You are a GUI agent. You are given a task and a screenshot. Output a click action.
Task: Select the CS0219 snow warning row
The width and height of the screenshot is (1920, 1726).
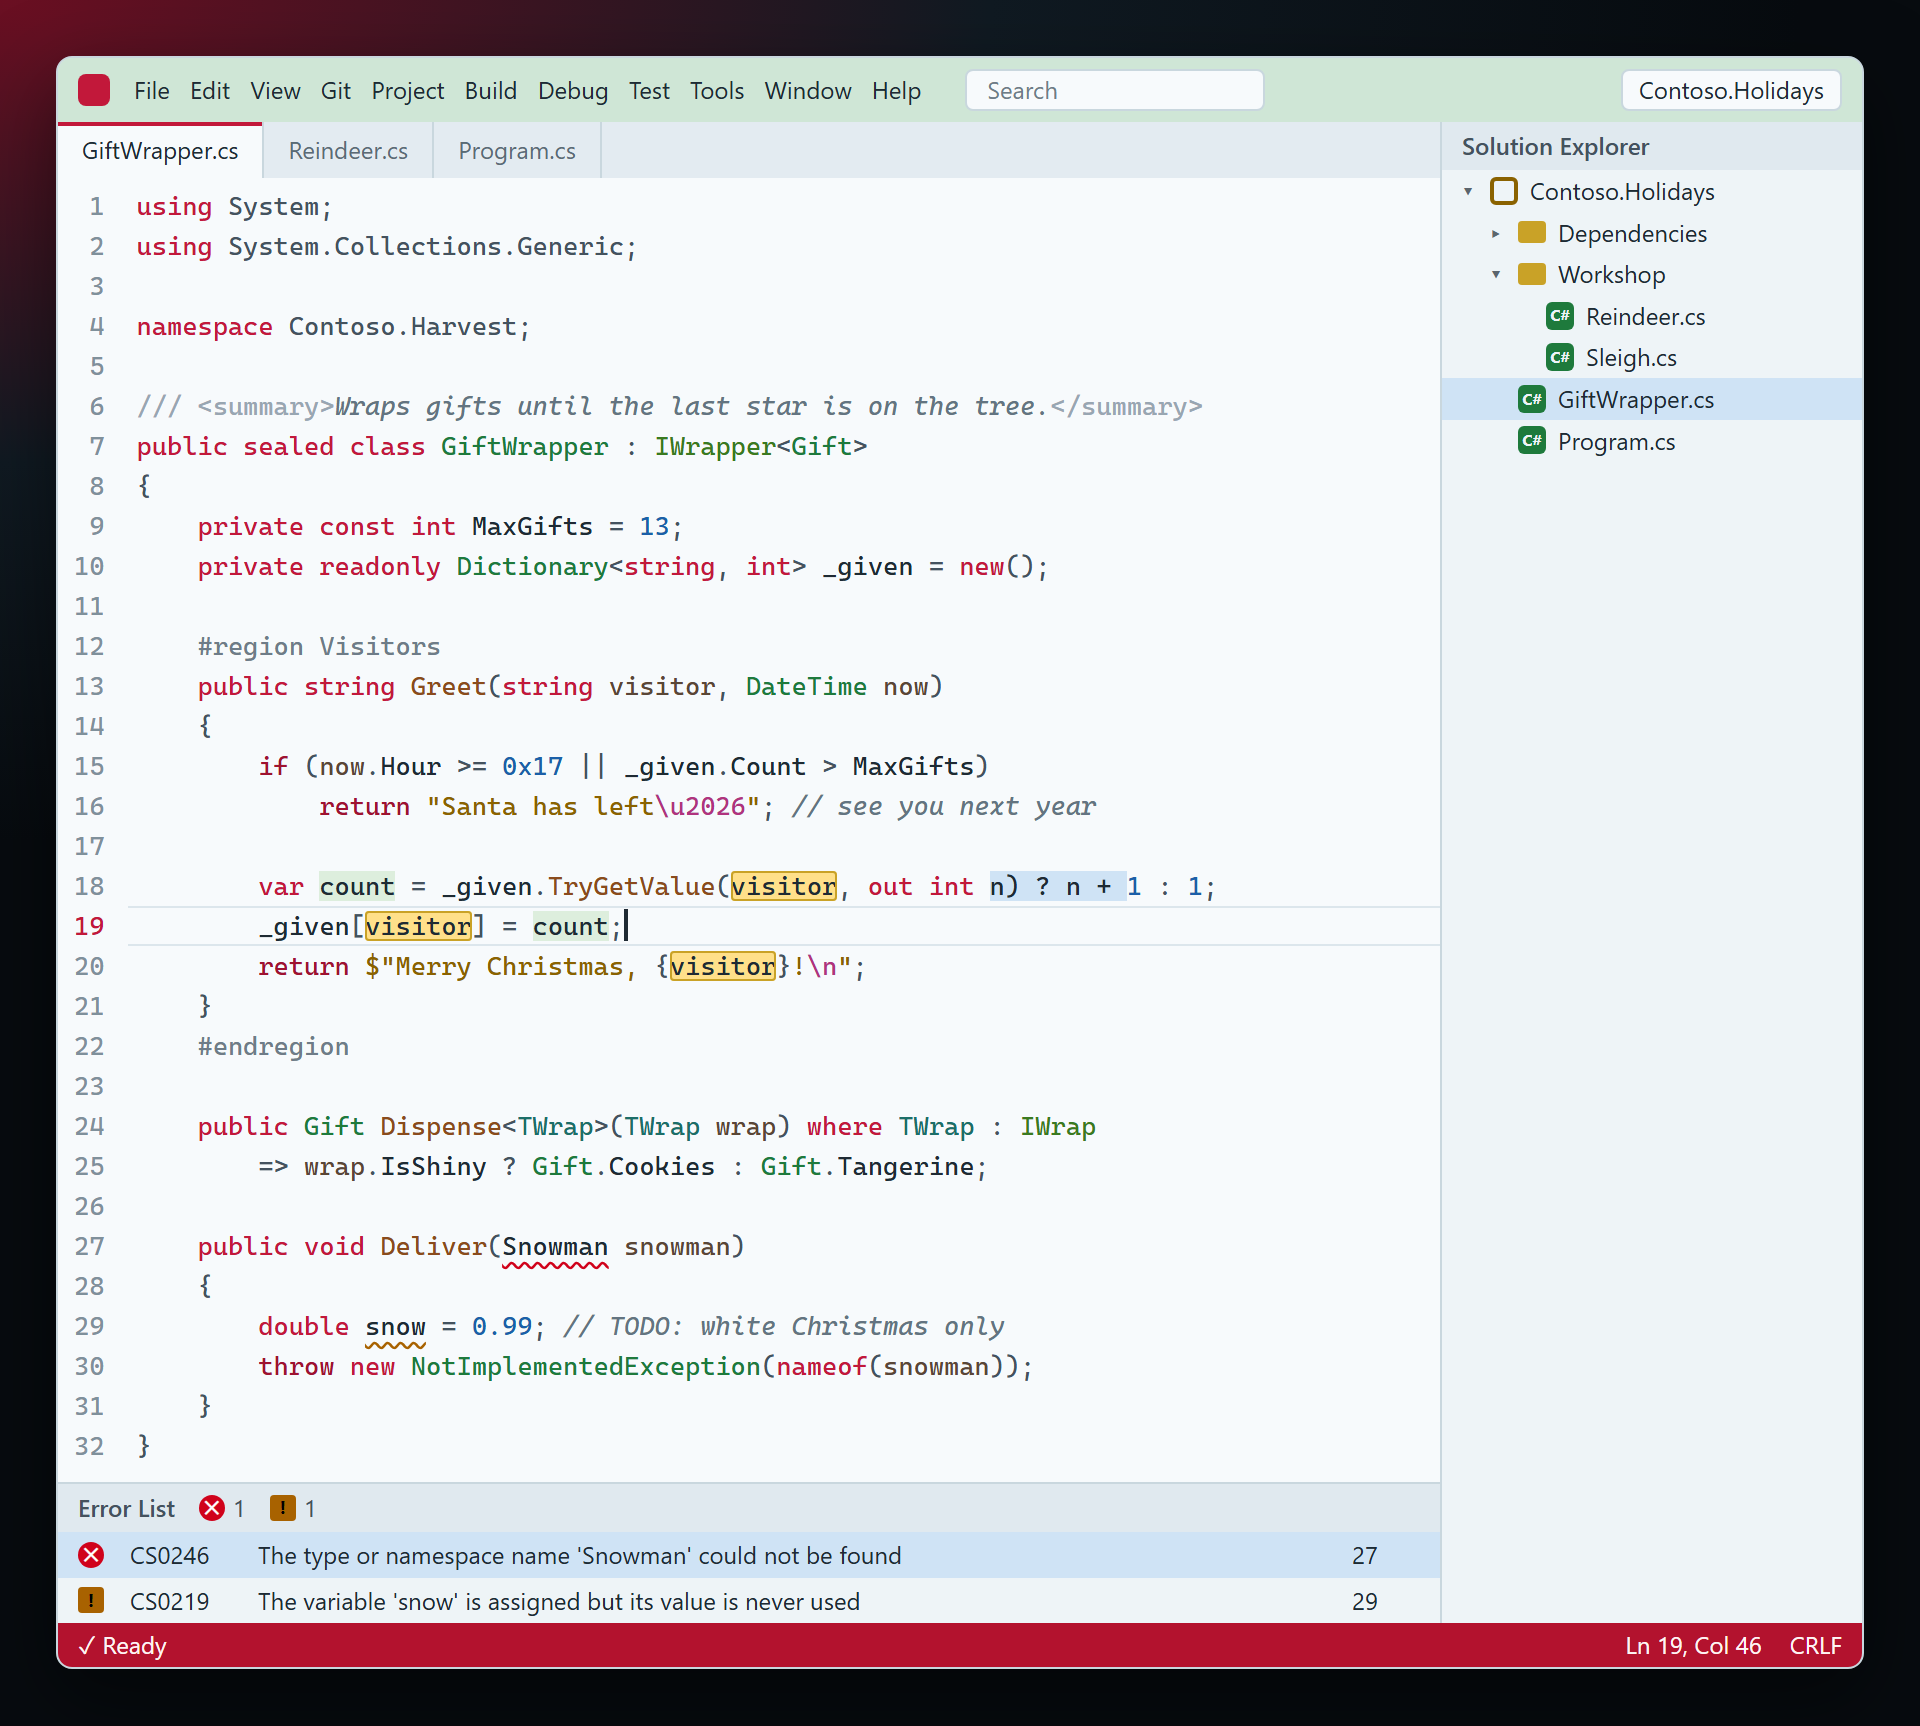click(x=749, y=1601)
